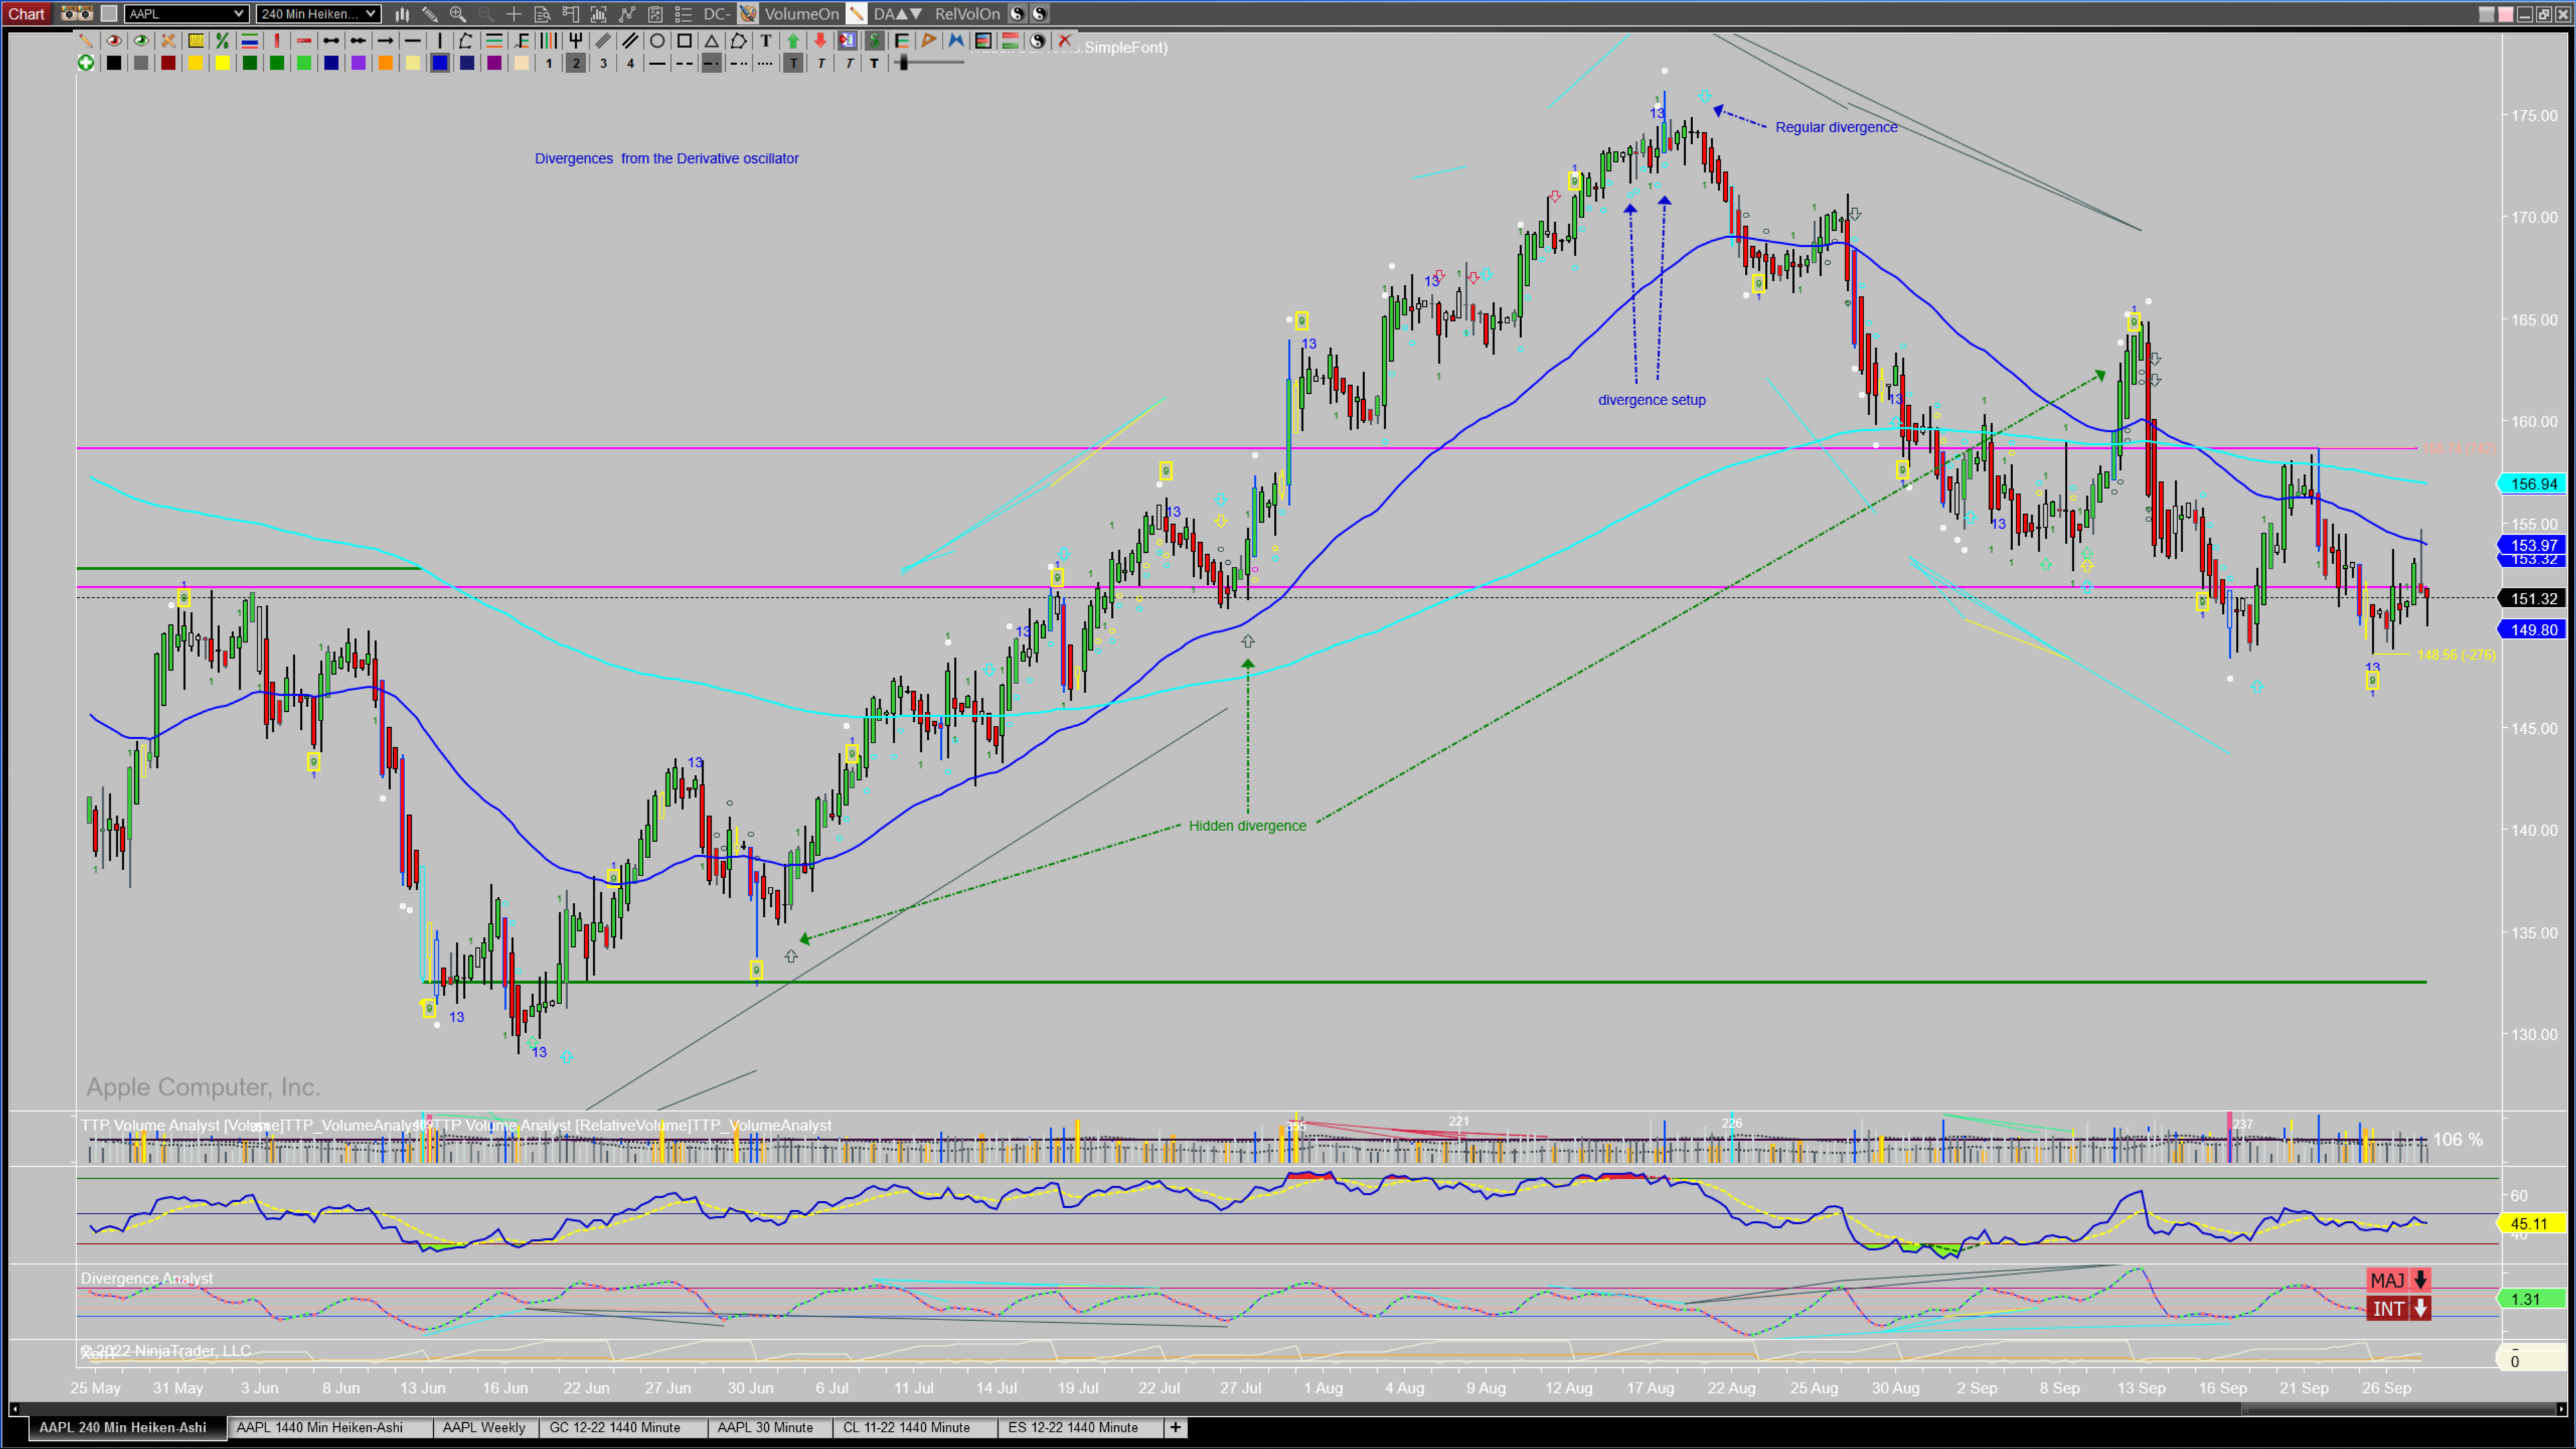
Task: Select the ellipse drawing tool
Action: click(x=657, y=41)
